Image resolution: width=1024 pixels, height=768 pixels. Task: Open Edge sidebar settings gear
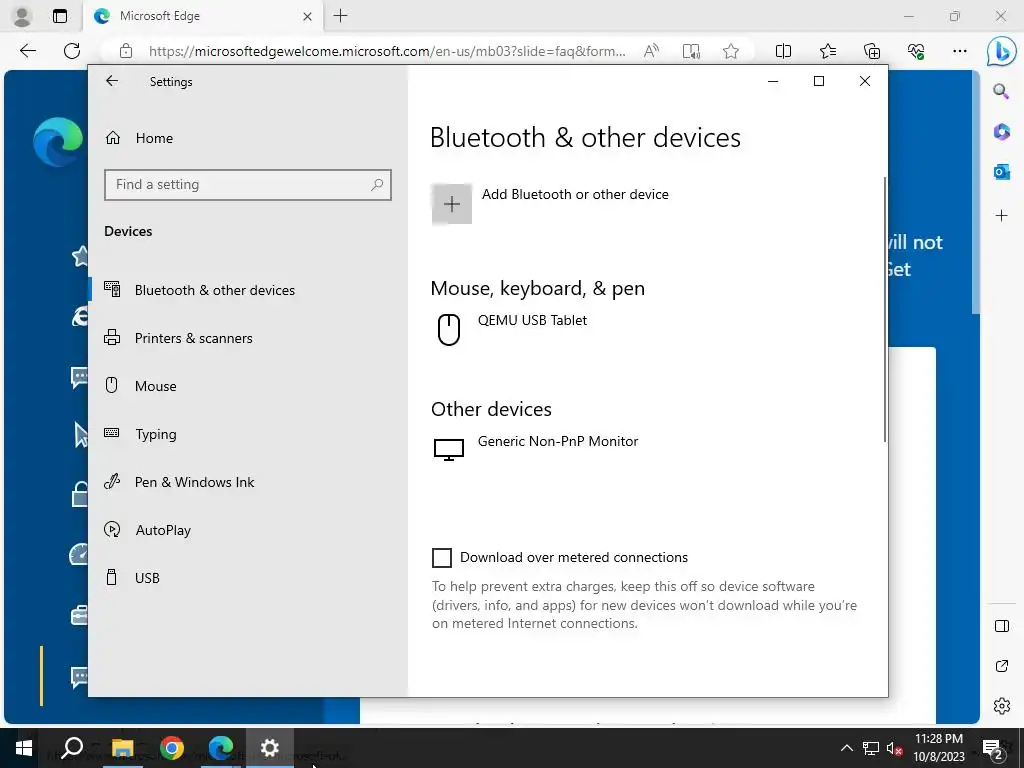point(1001,706)
